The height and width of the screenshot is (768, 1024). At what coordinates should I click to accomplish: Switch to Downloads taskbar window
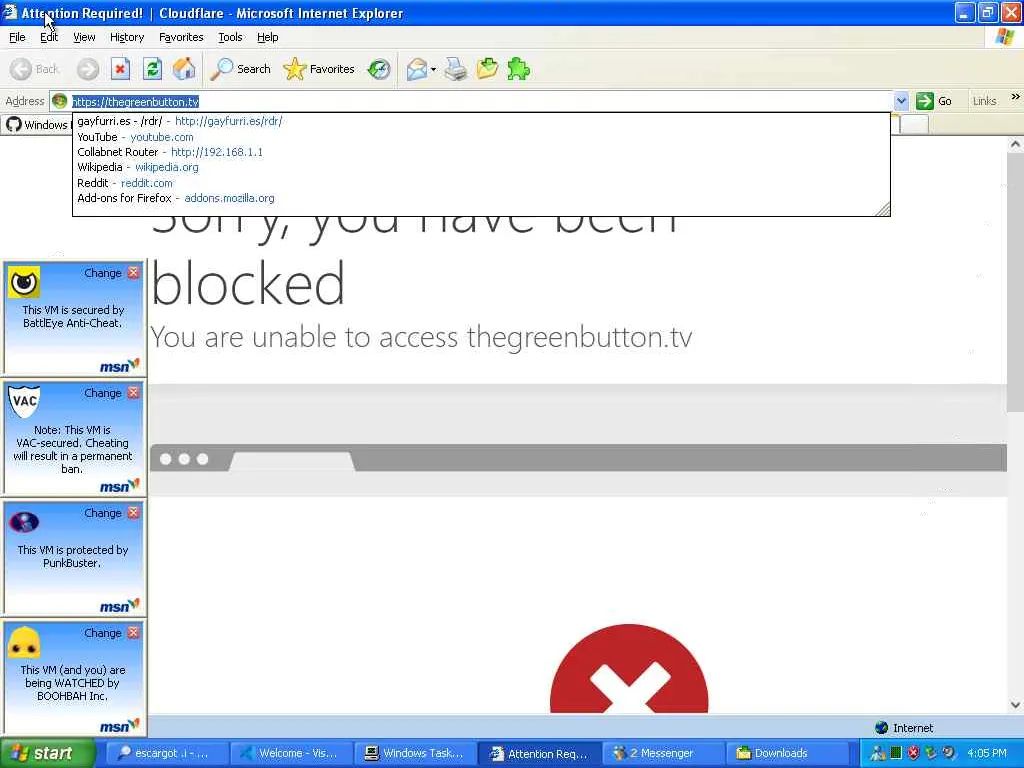pos(789,753)
